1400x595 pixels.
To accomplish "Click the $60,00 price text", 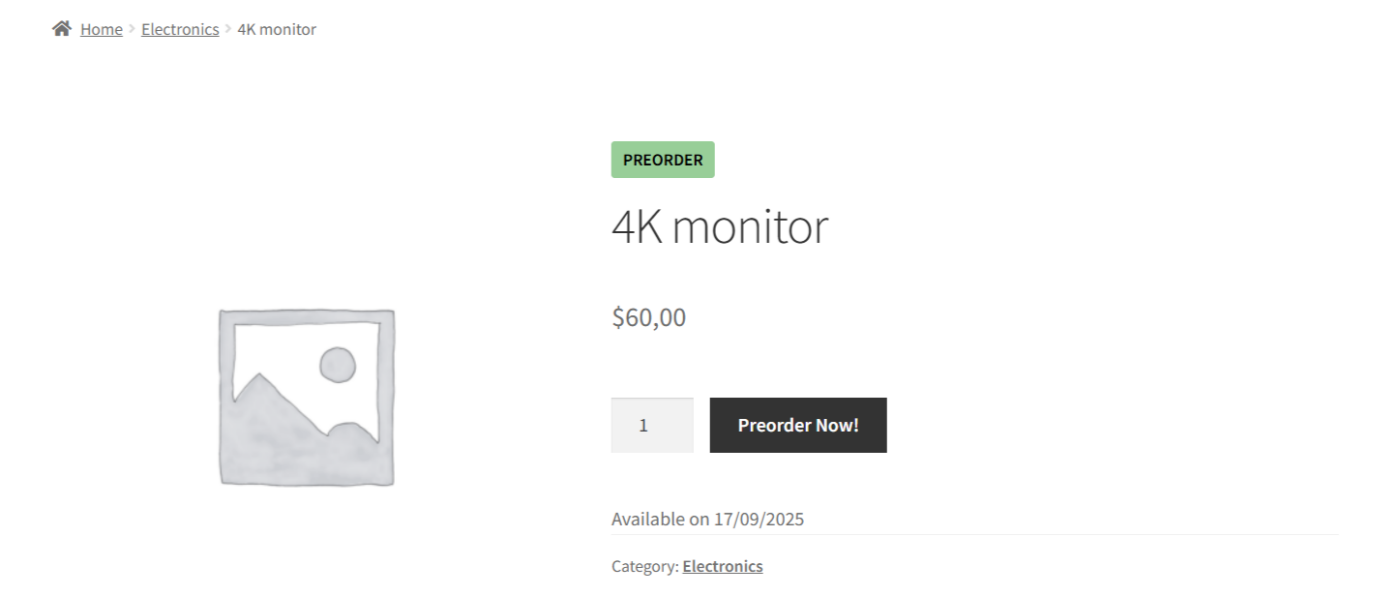I will click(647, 317).
